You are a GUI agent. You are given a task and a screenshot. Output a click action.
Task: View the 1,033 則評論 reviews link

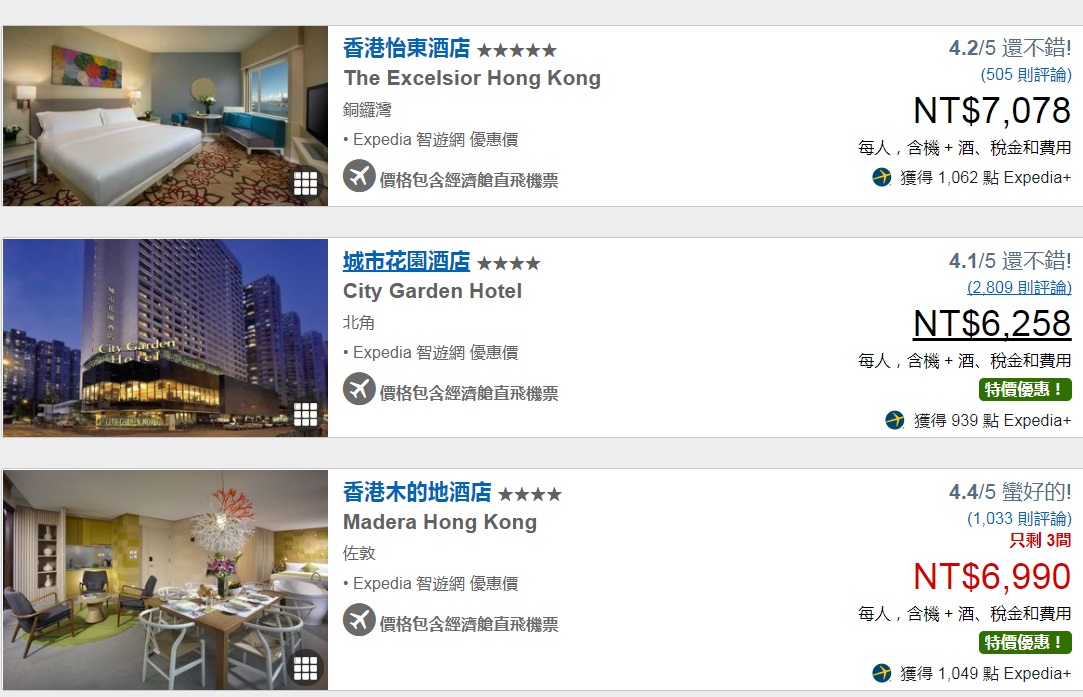tap(1019, 519)
